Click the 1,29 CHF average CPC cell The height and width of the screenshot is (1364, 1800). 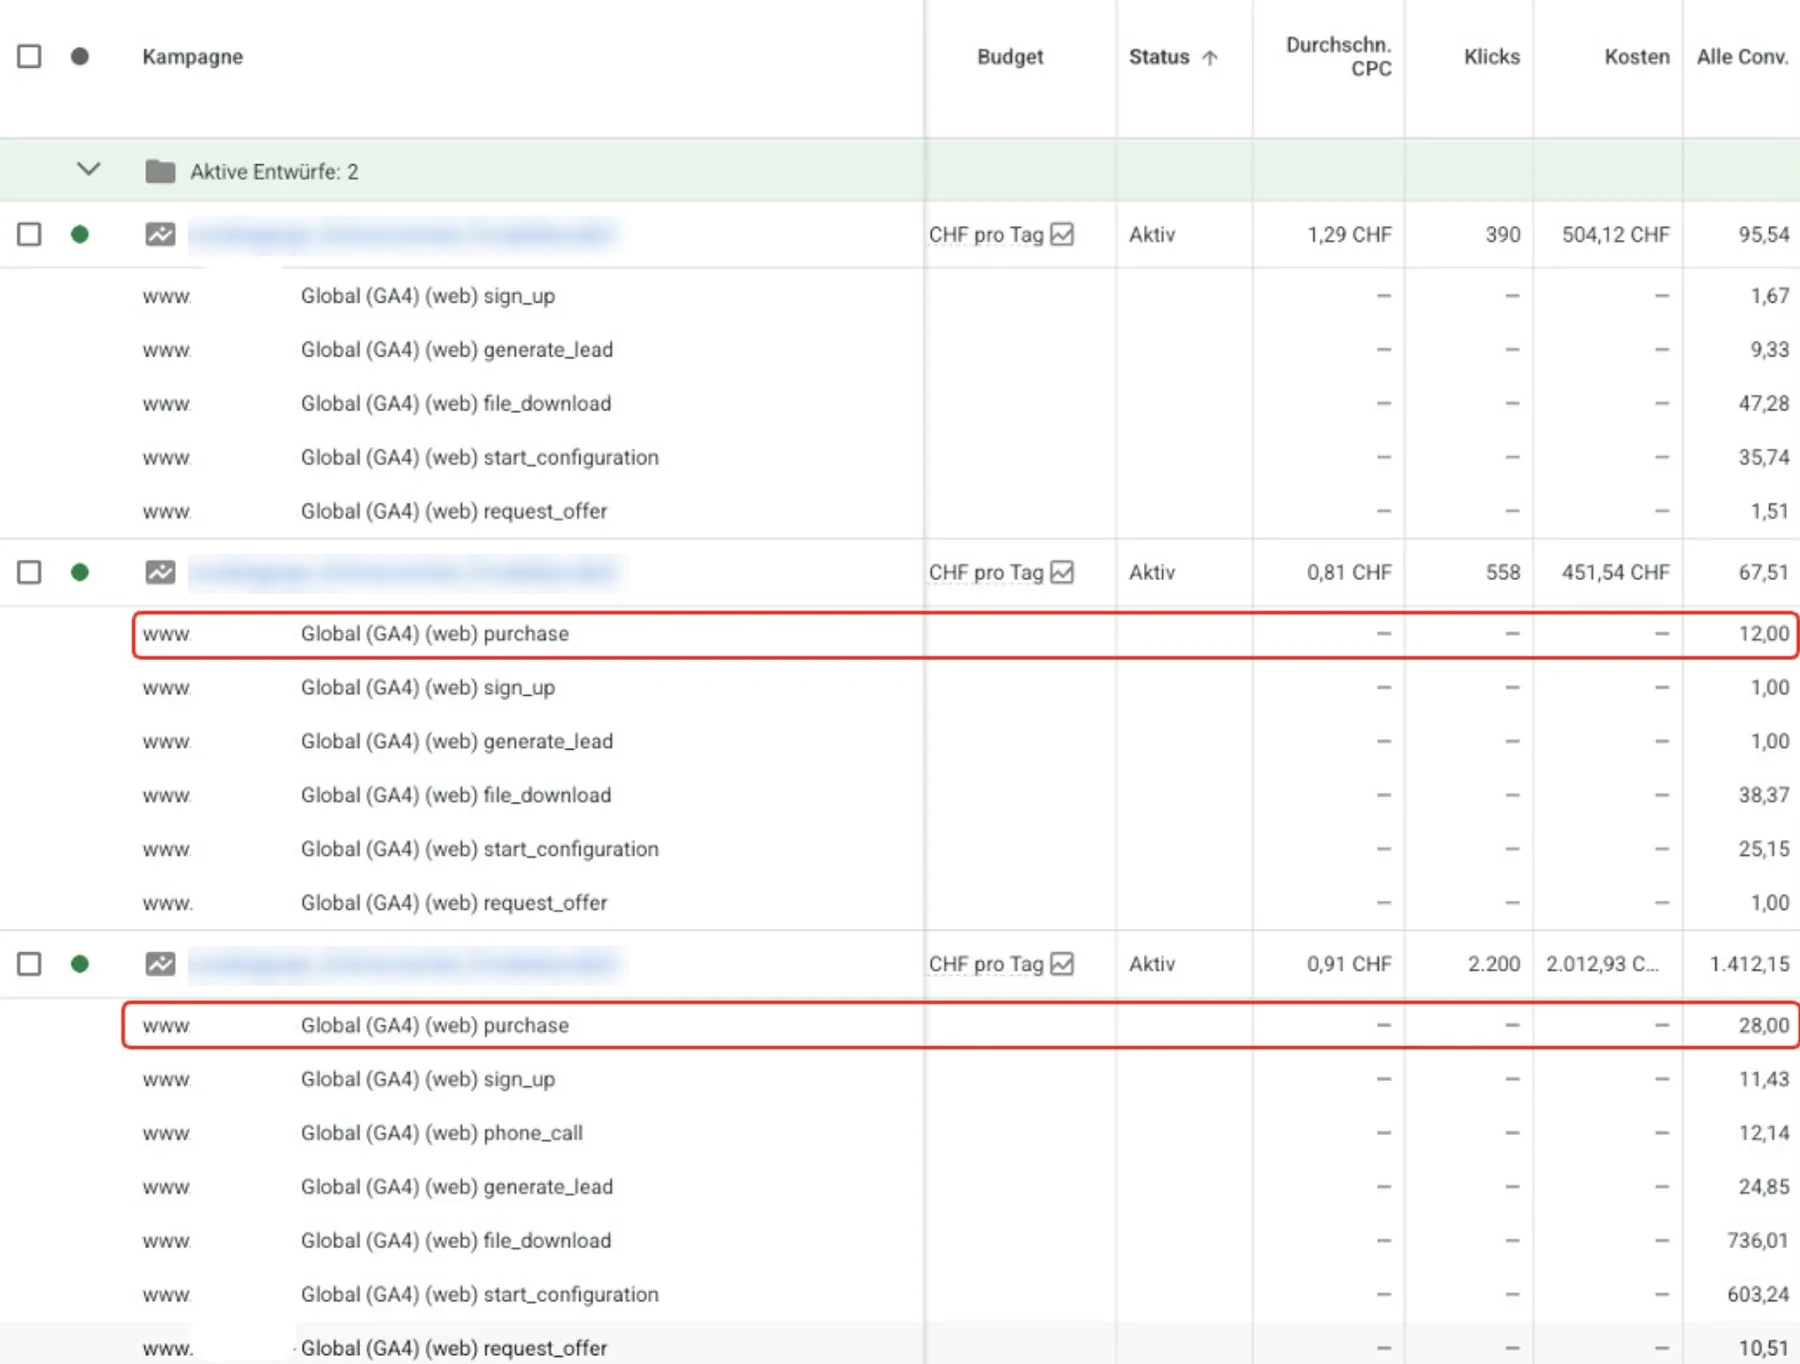click(1349, 234)
